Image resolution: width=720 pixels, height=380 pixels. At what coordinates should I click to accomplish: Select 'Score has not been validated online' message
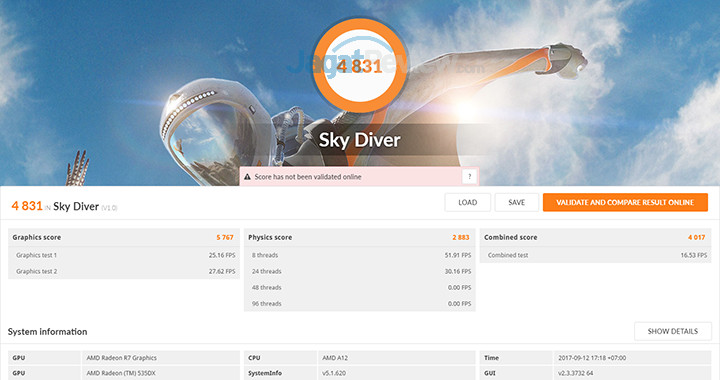308,177
